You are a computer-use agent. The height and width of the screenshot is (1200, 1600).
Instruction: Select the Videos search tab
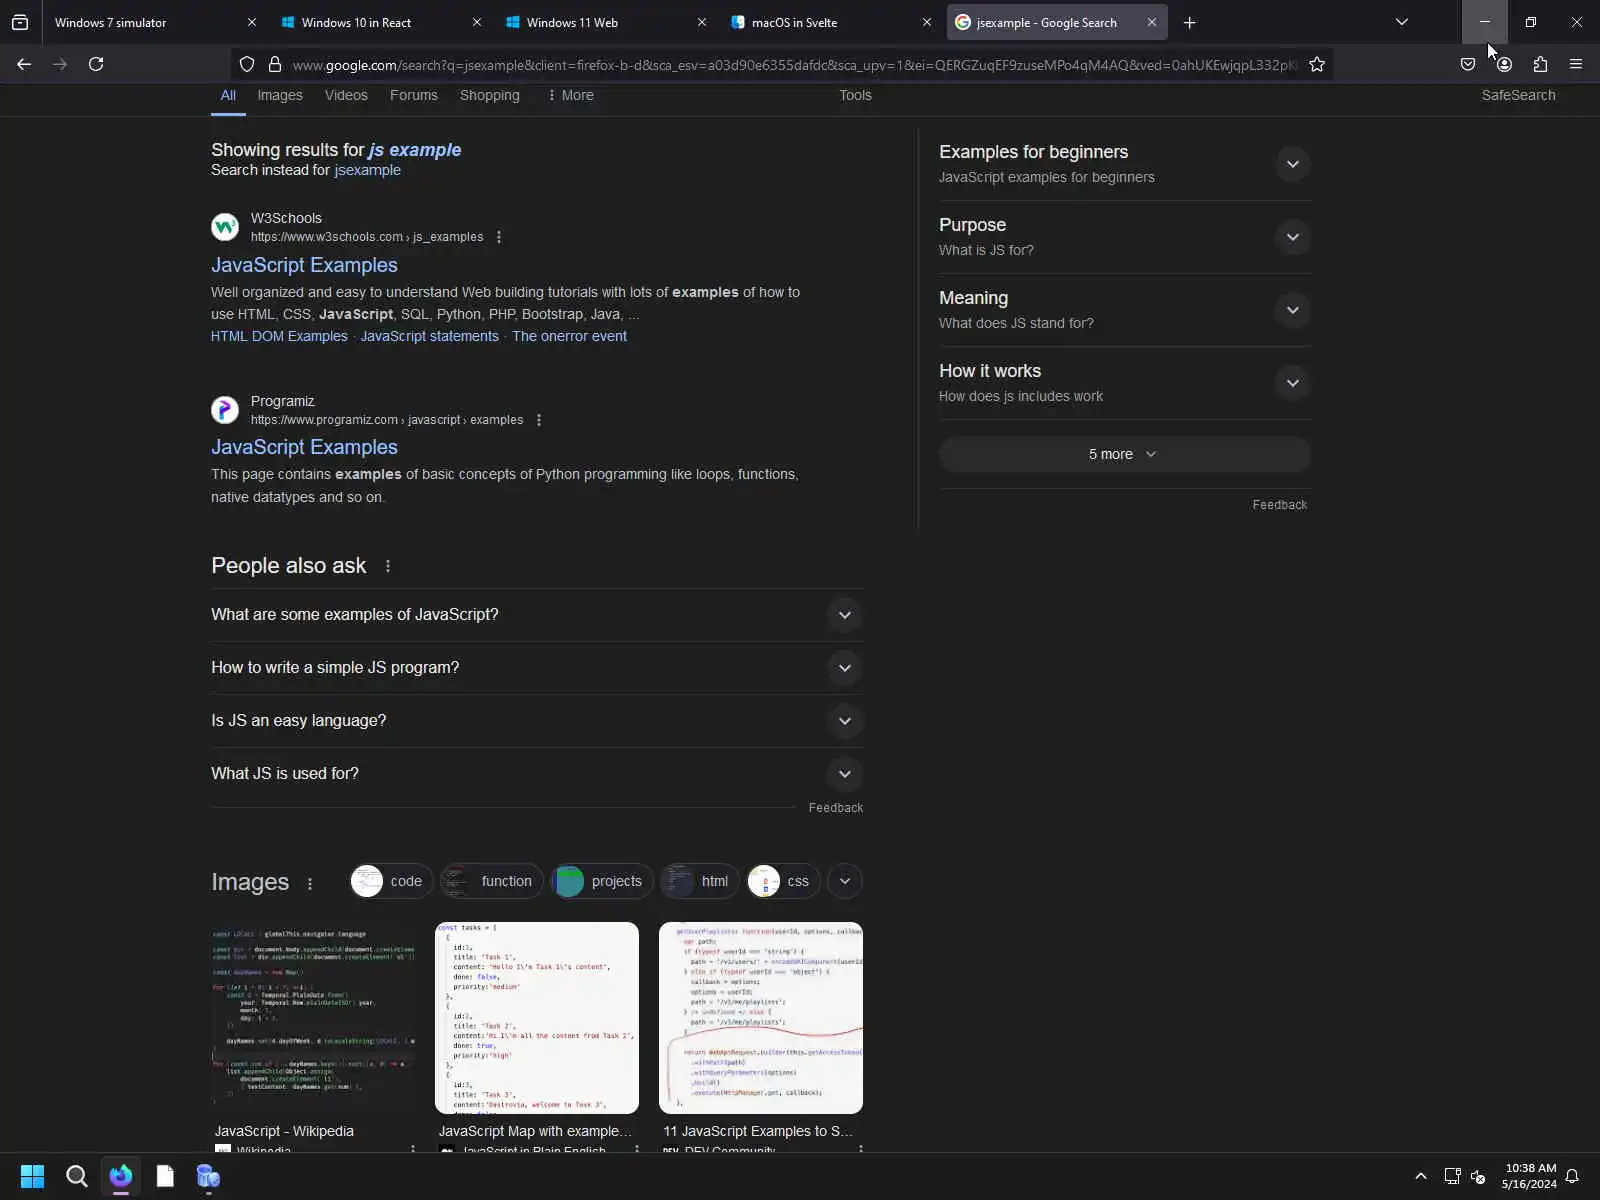coord(346,95)
